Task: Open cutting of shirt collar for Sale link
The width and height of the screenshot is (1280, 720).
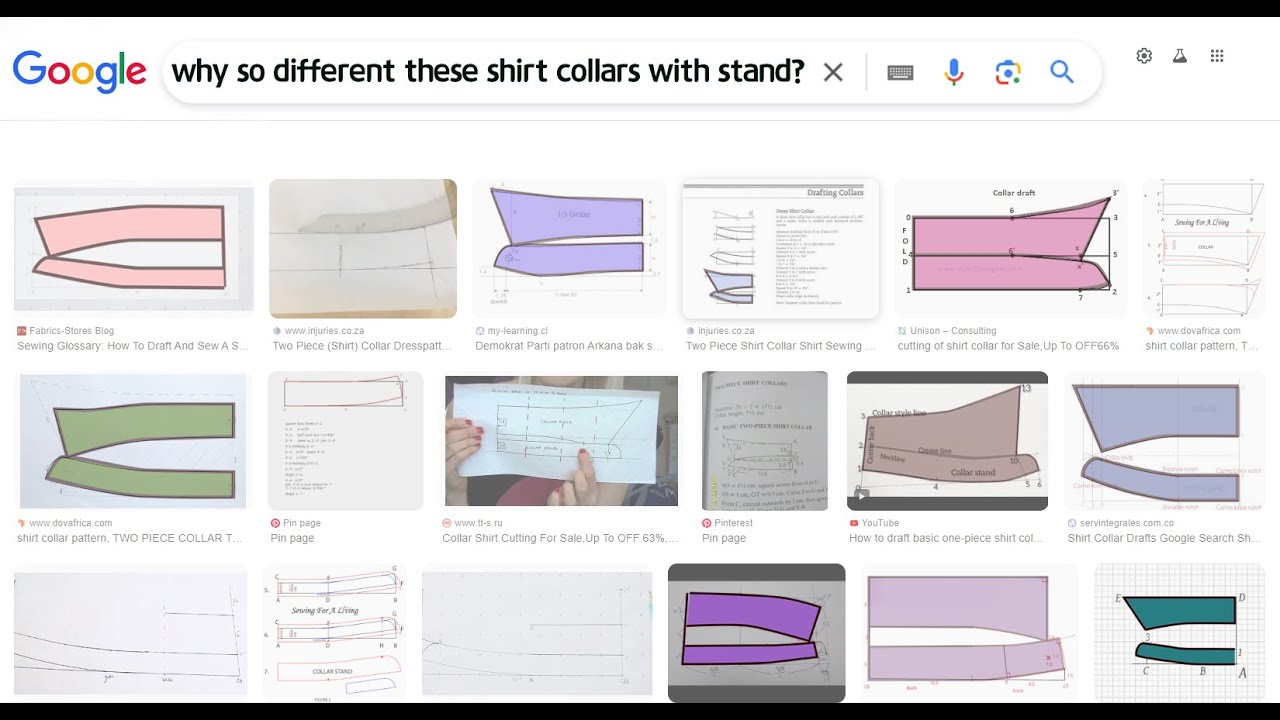Action: [1008, 346]
